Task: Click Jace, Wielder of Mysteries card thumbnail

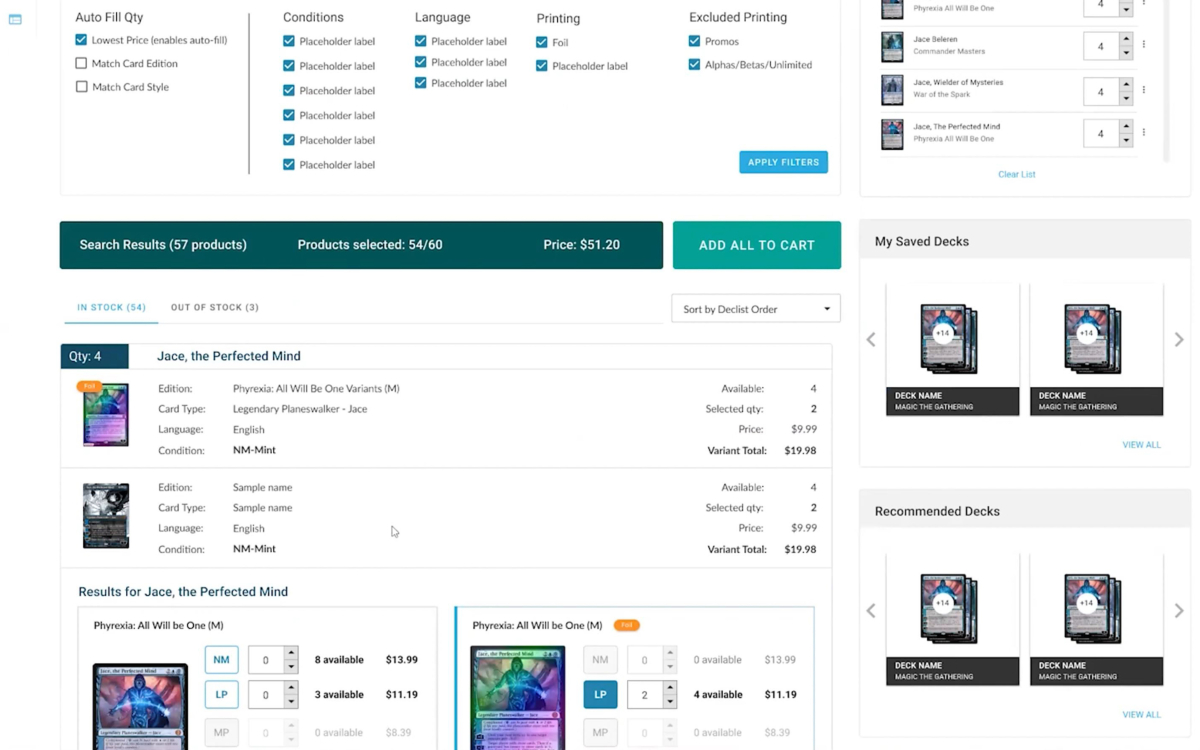Action: (x=892, y=90)
